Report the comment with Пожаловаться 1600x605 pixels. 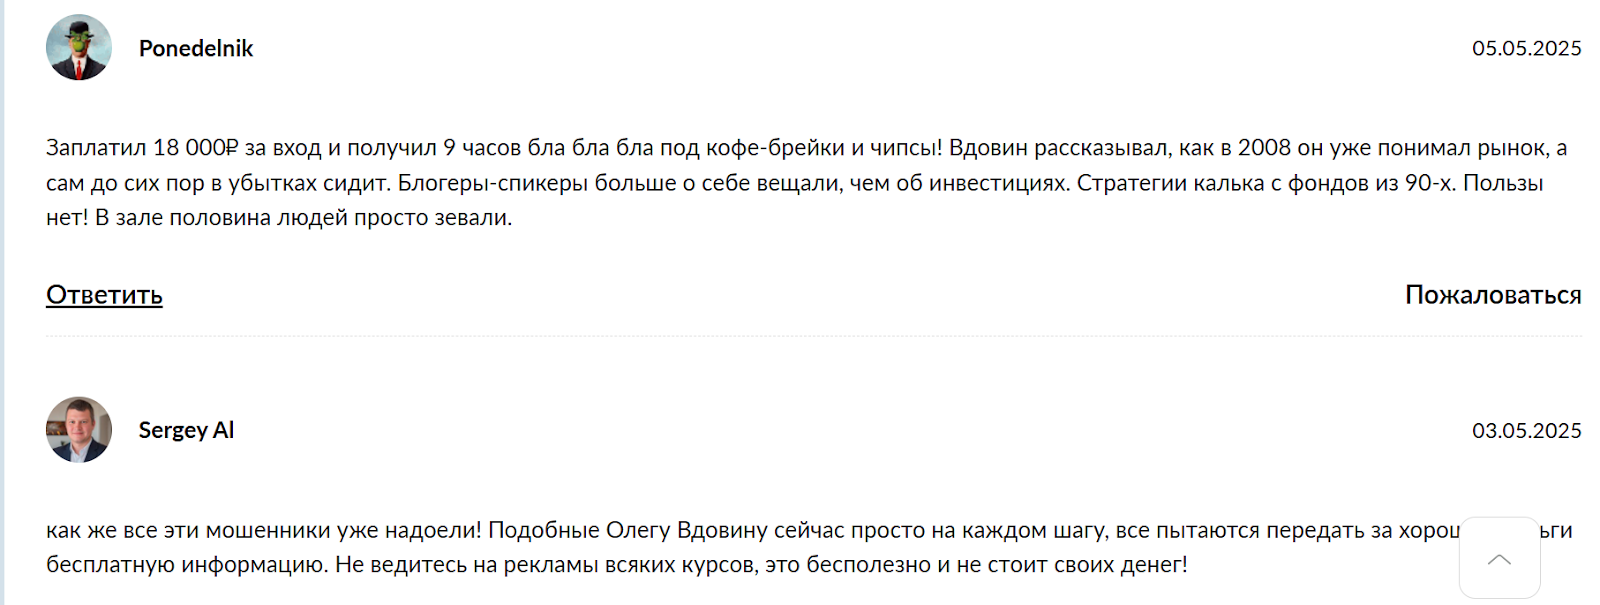point(1492,295)
